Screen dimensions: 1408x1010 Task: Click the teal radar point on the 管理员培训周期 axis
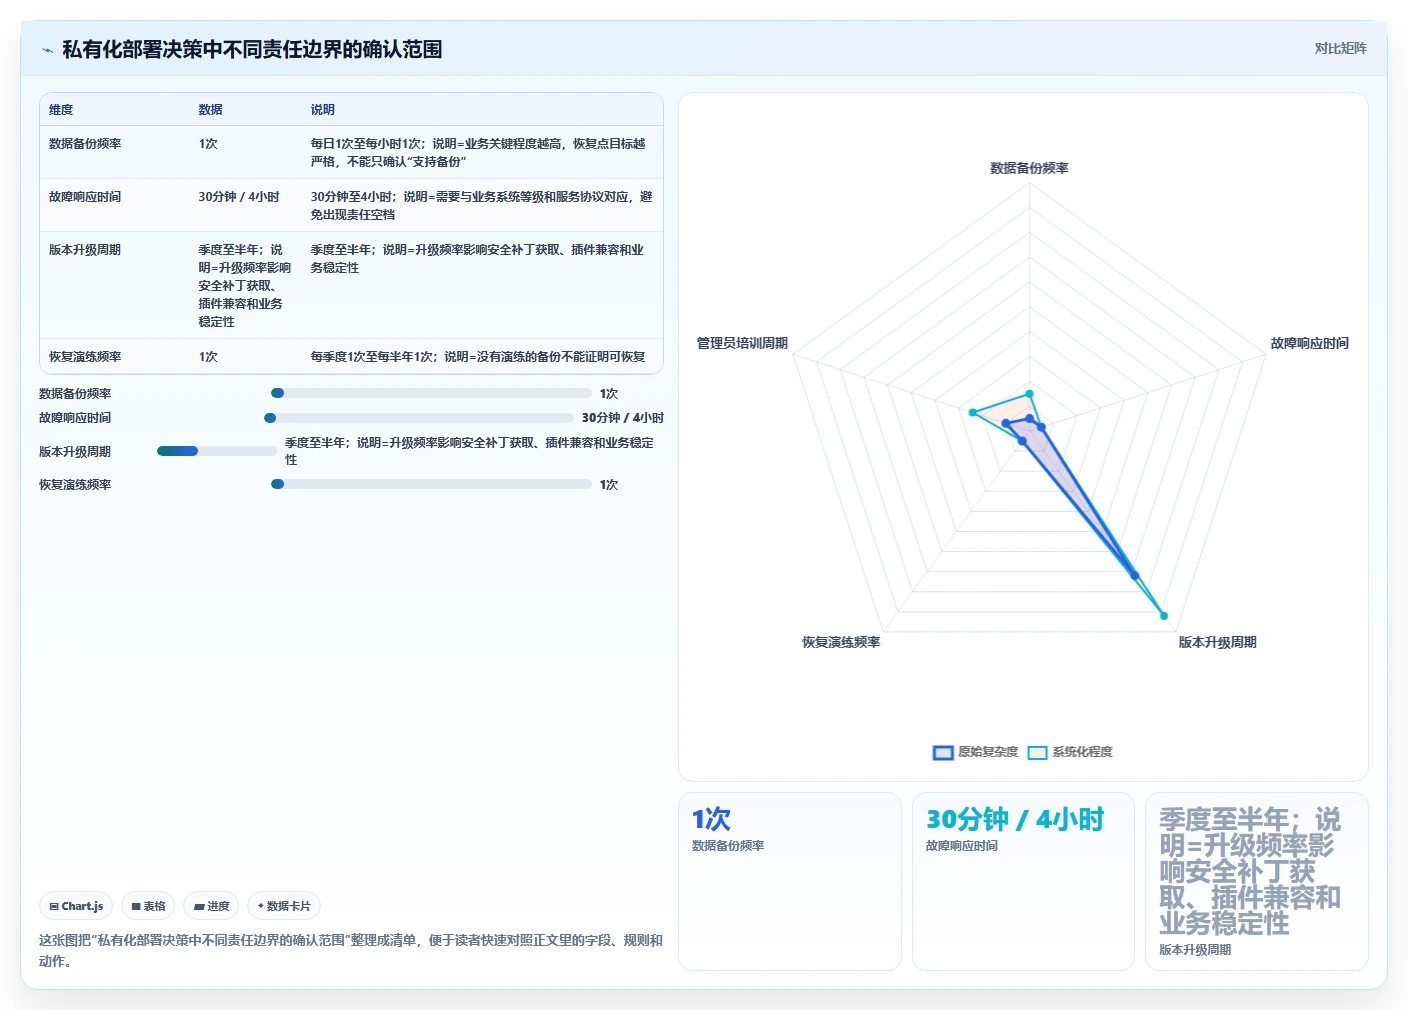point(972,412)
